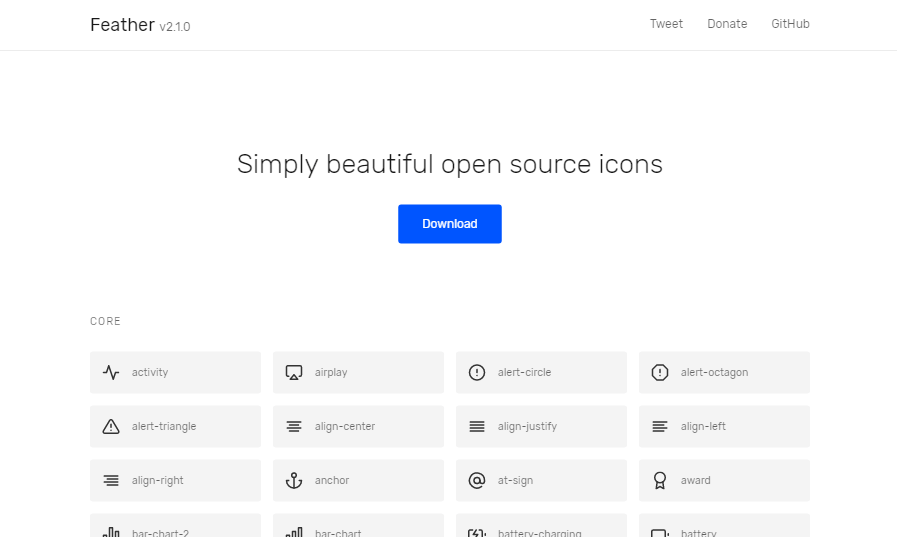Click the align-justify icon
The image size is (897, 537).
477,427
